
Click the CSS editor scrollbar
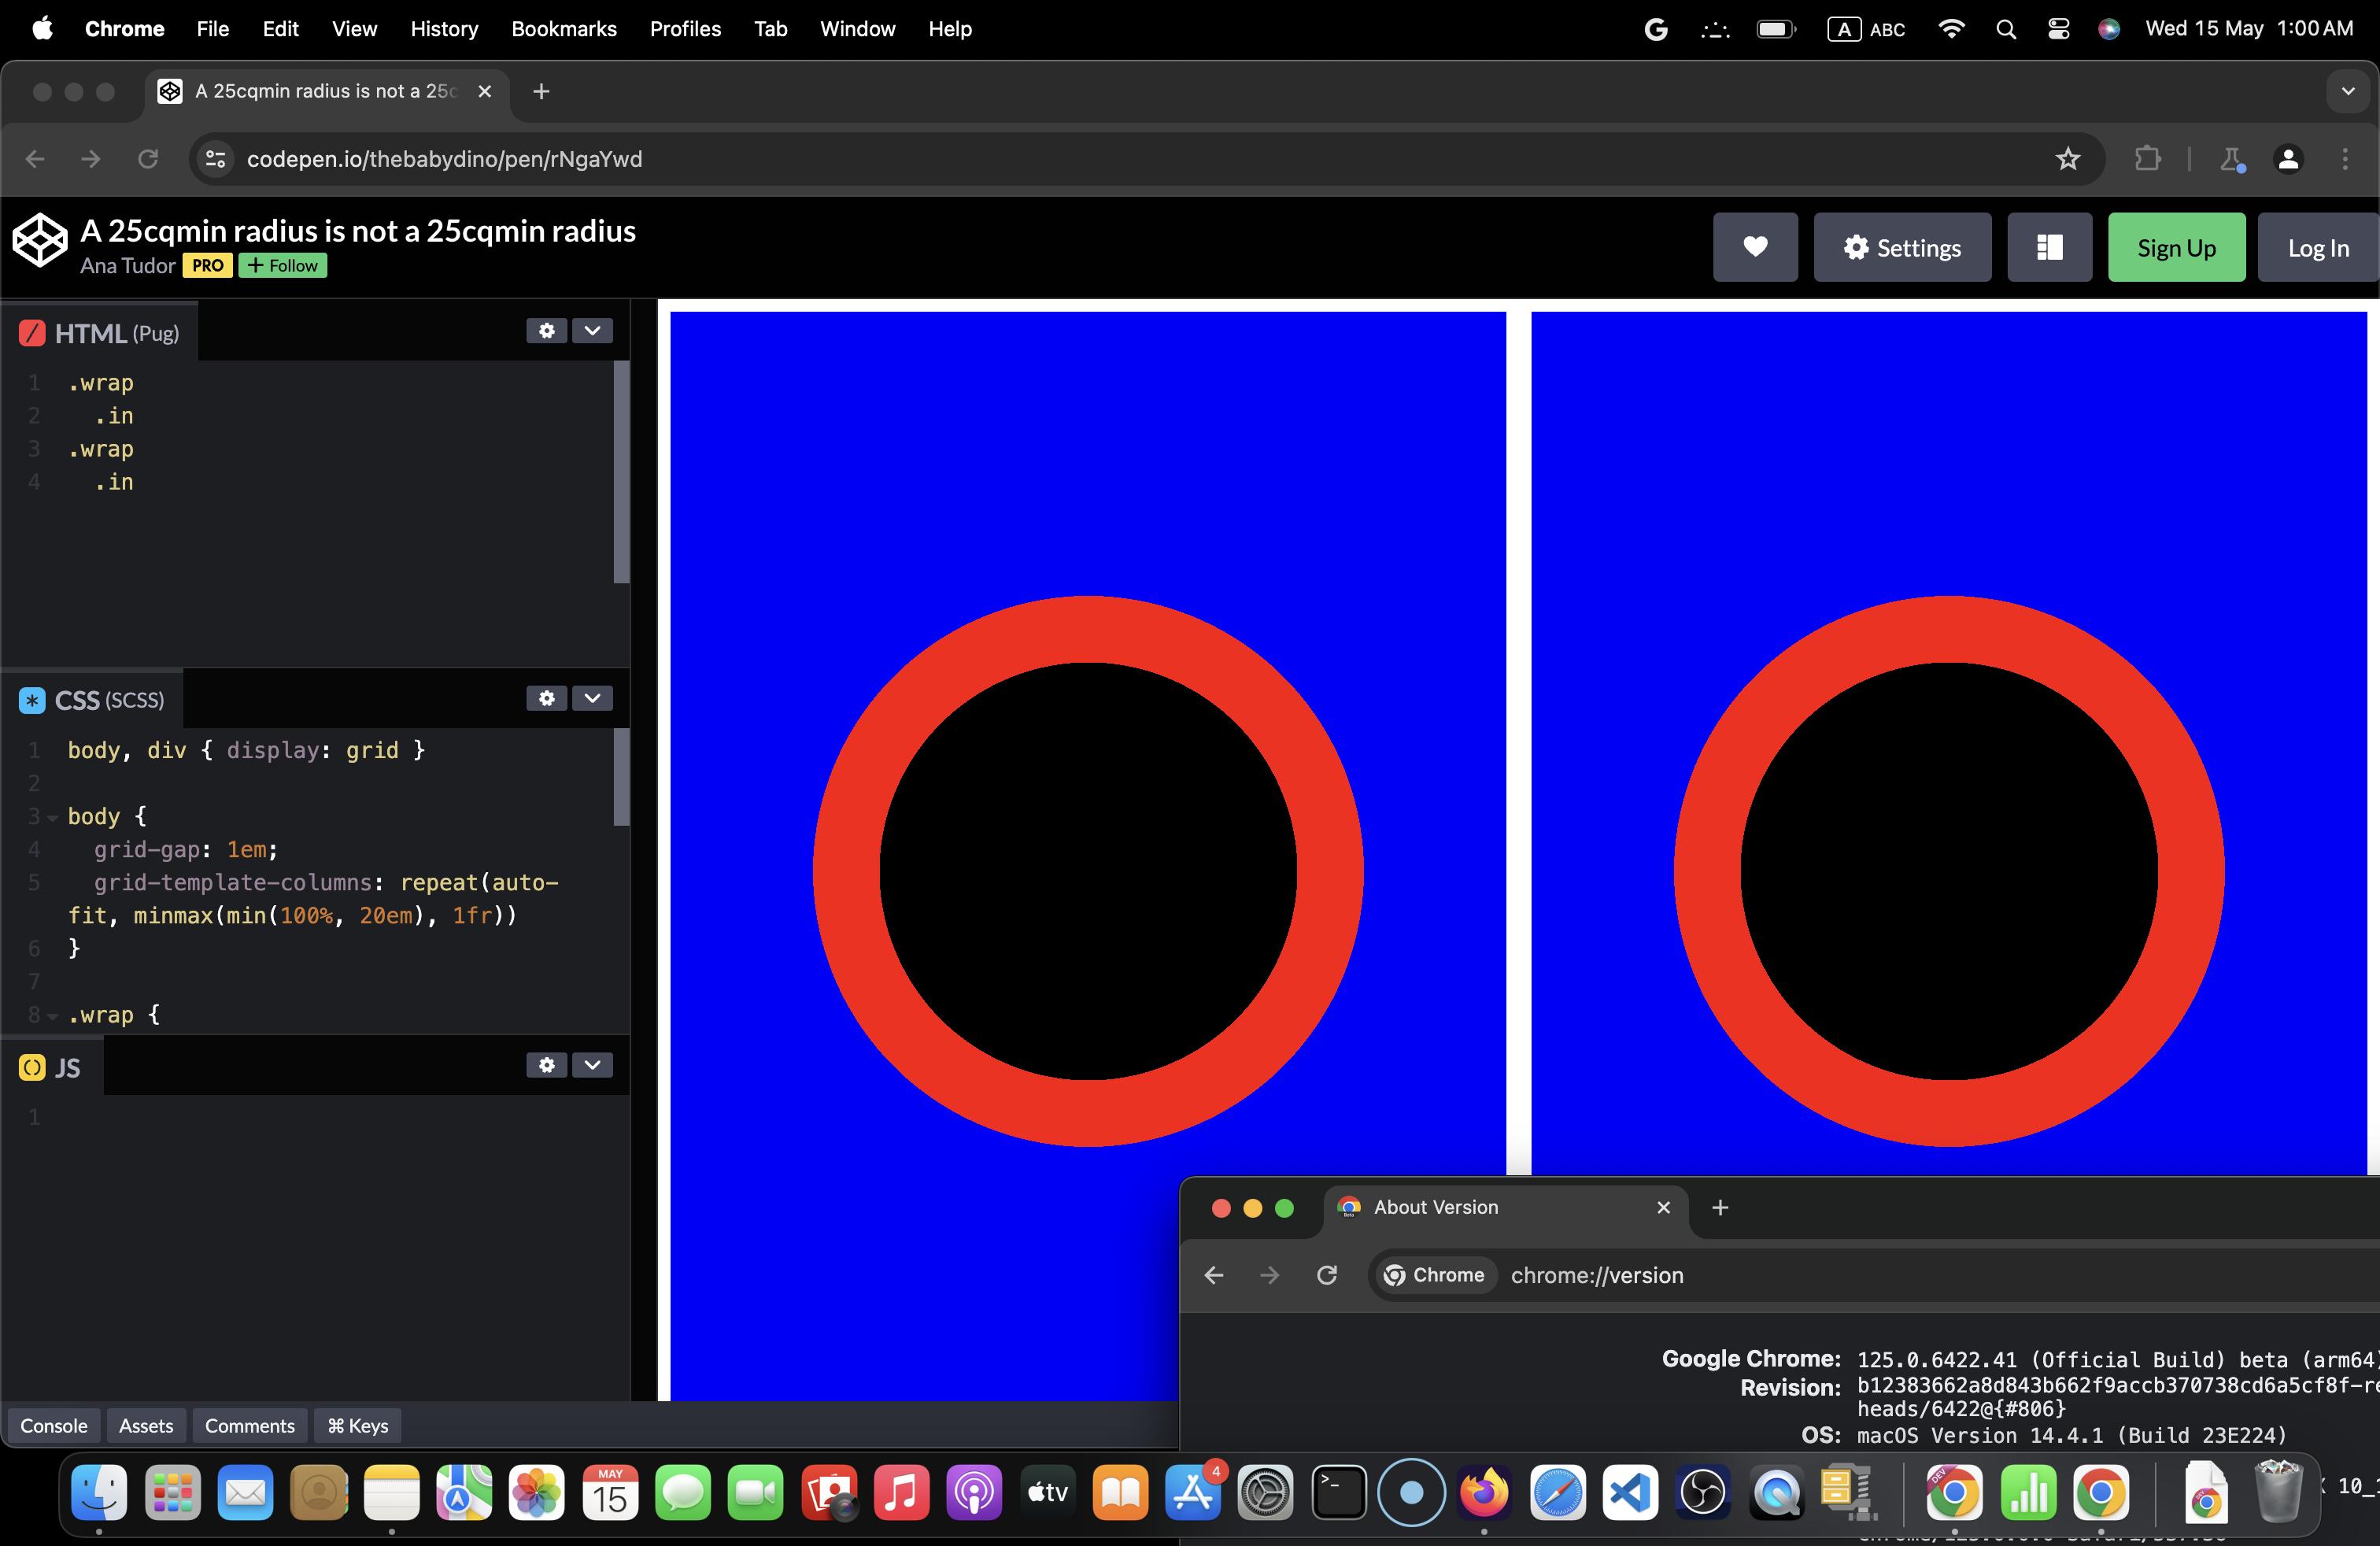pos(621,777)
